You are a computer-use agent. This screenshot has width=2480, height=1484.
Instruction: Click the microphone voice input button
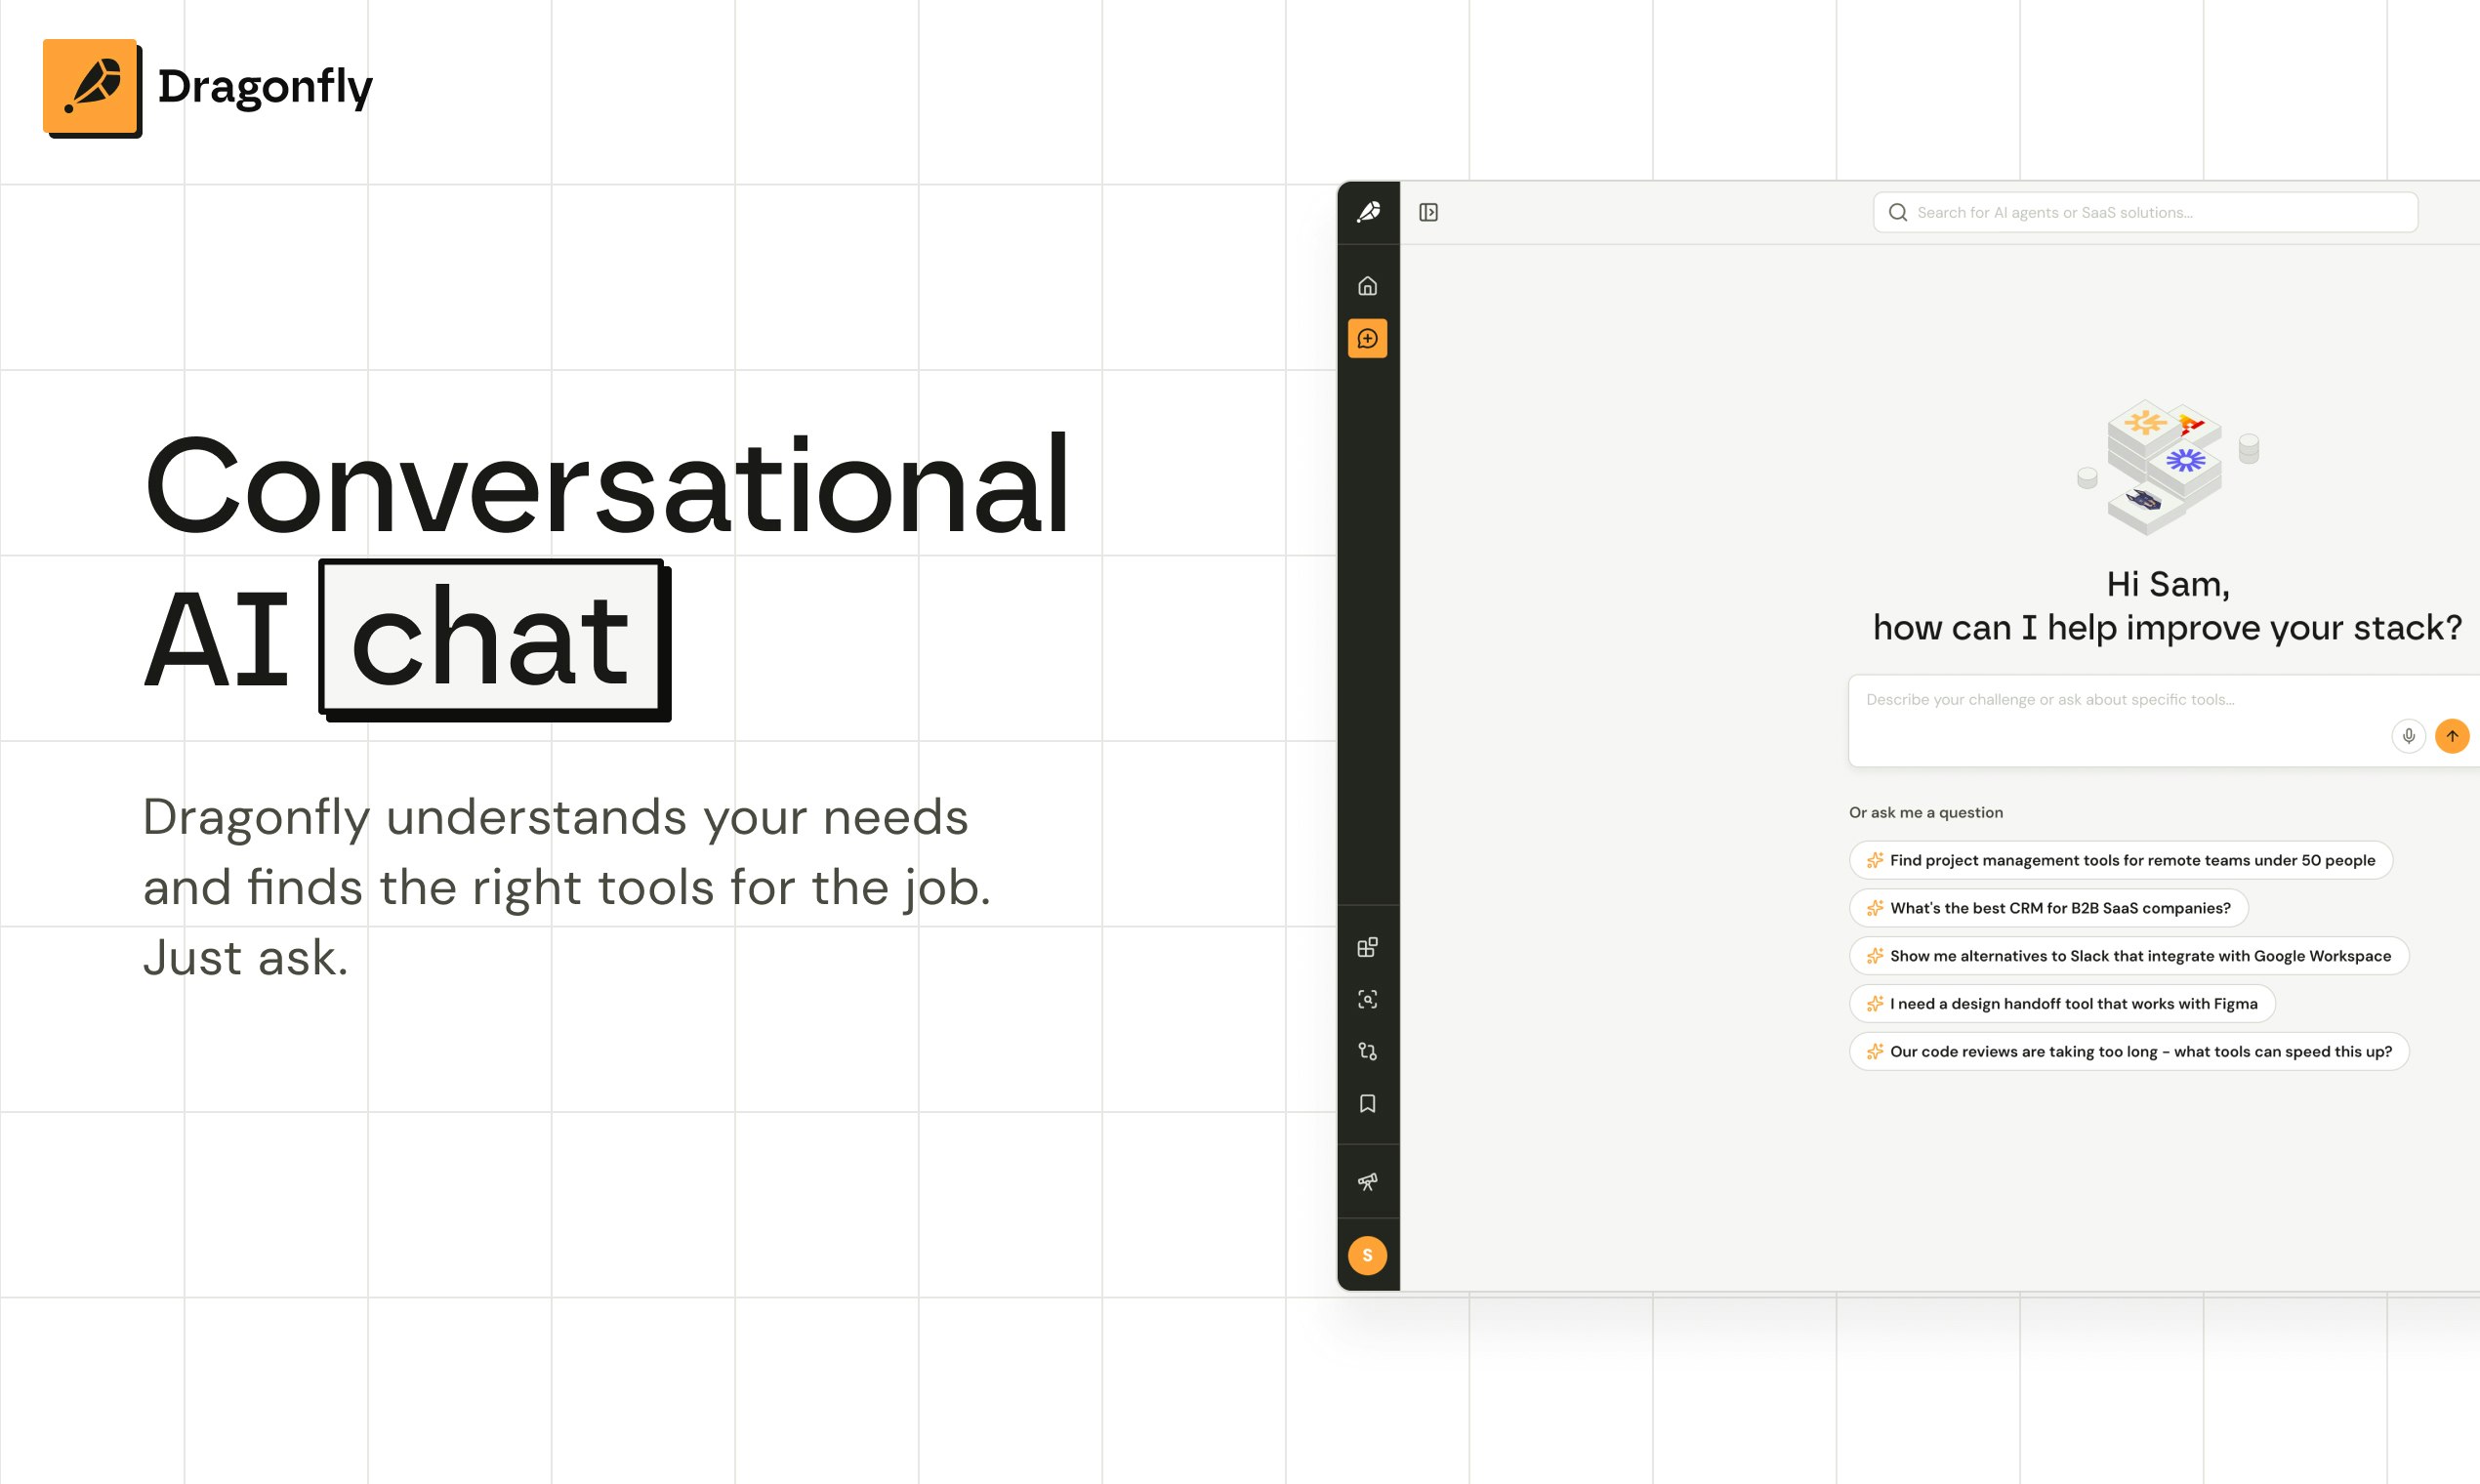pyautogui.click(x=2408, y=736)
